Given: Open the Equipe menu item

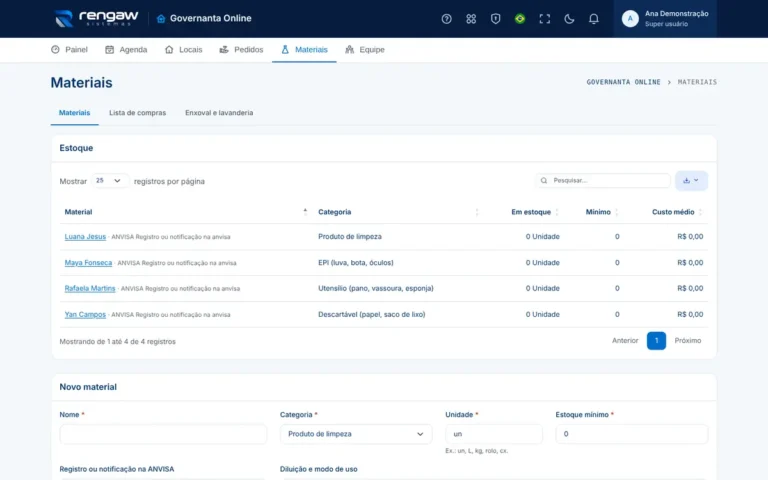Looking at the screenshot, I should [x=365, y=49].
